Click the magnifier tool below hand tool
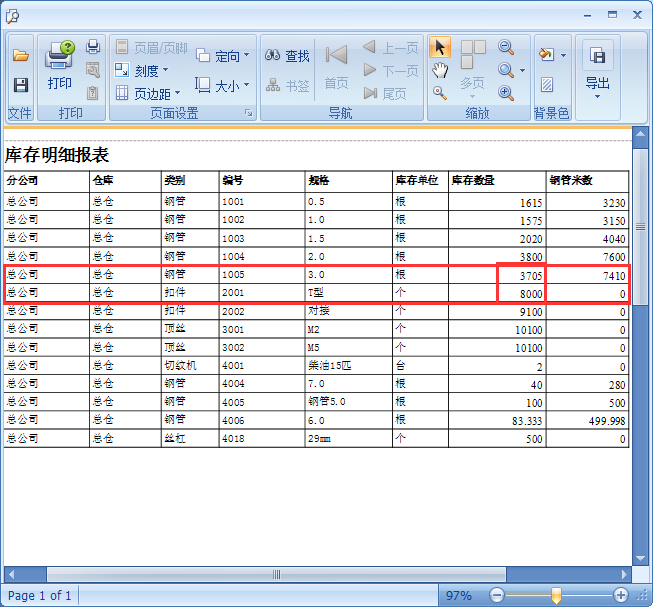Image resolution: width=653 pixels, height=607 pixels. pos(440,93)
